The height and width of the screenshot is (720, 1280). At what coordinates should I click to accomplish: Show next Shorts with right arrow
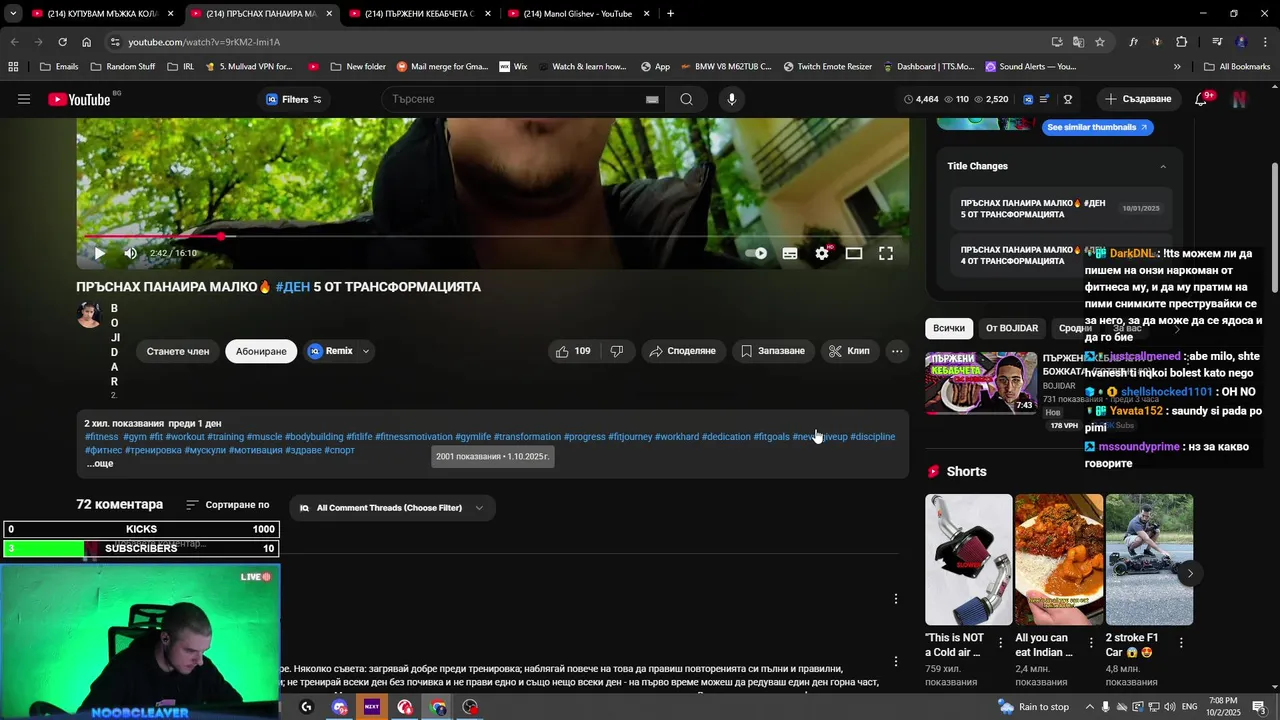coord(1190,574)
